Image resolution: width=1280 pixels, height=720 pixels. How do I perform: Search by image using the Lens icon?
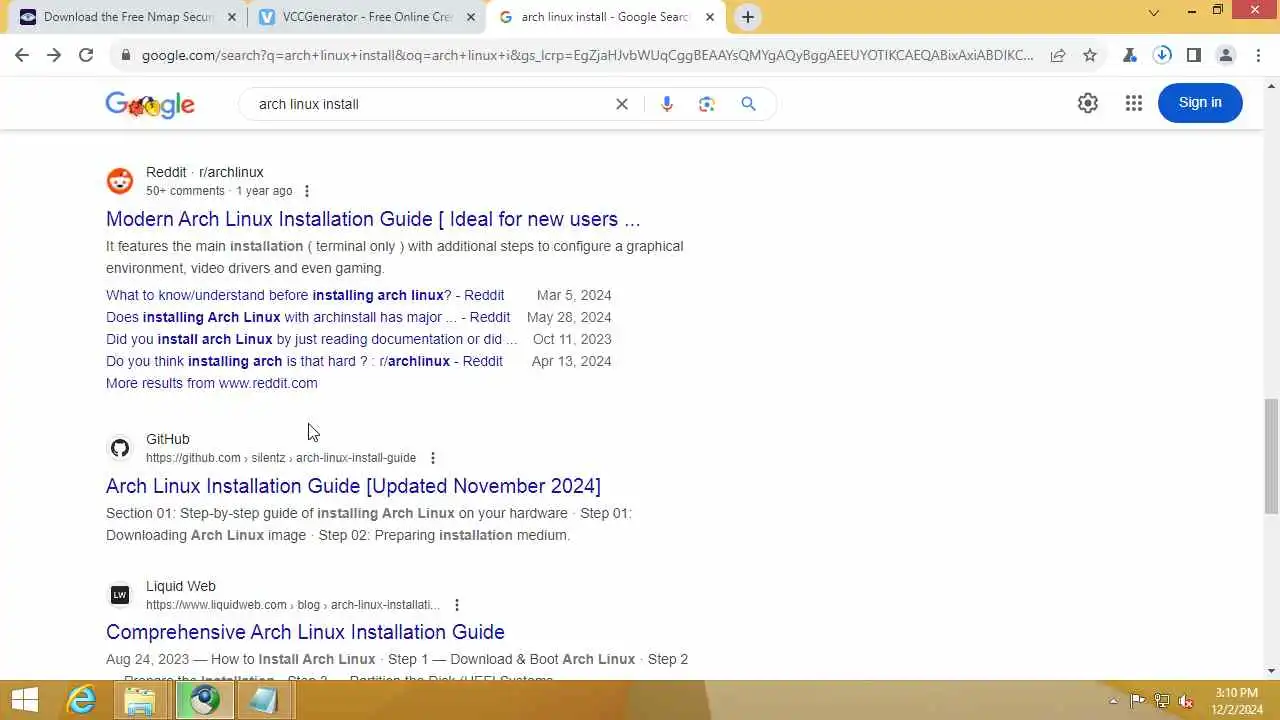(707, 104)
